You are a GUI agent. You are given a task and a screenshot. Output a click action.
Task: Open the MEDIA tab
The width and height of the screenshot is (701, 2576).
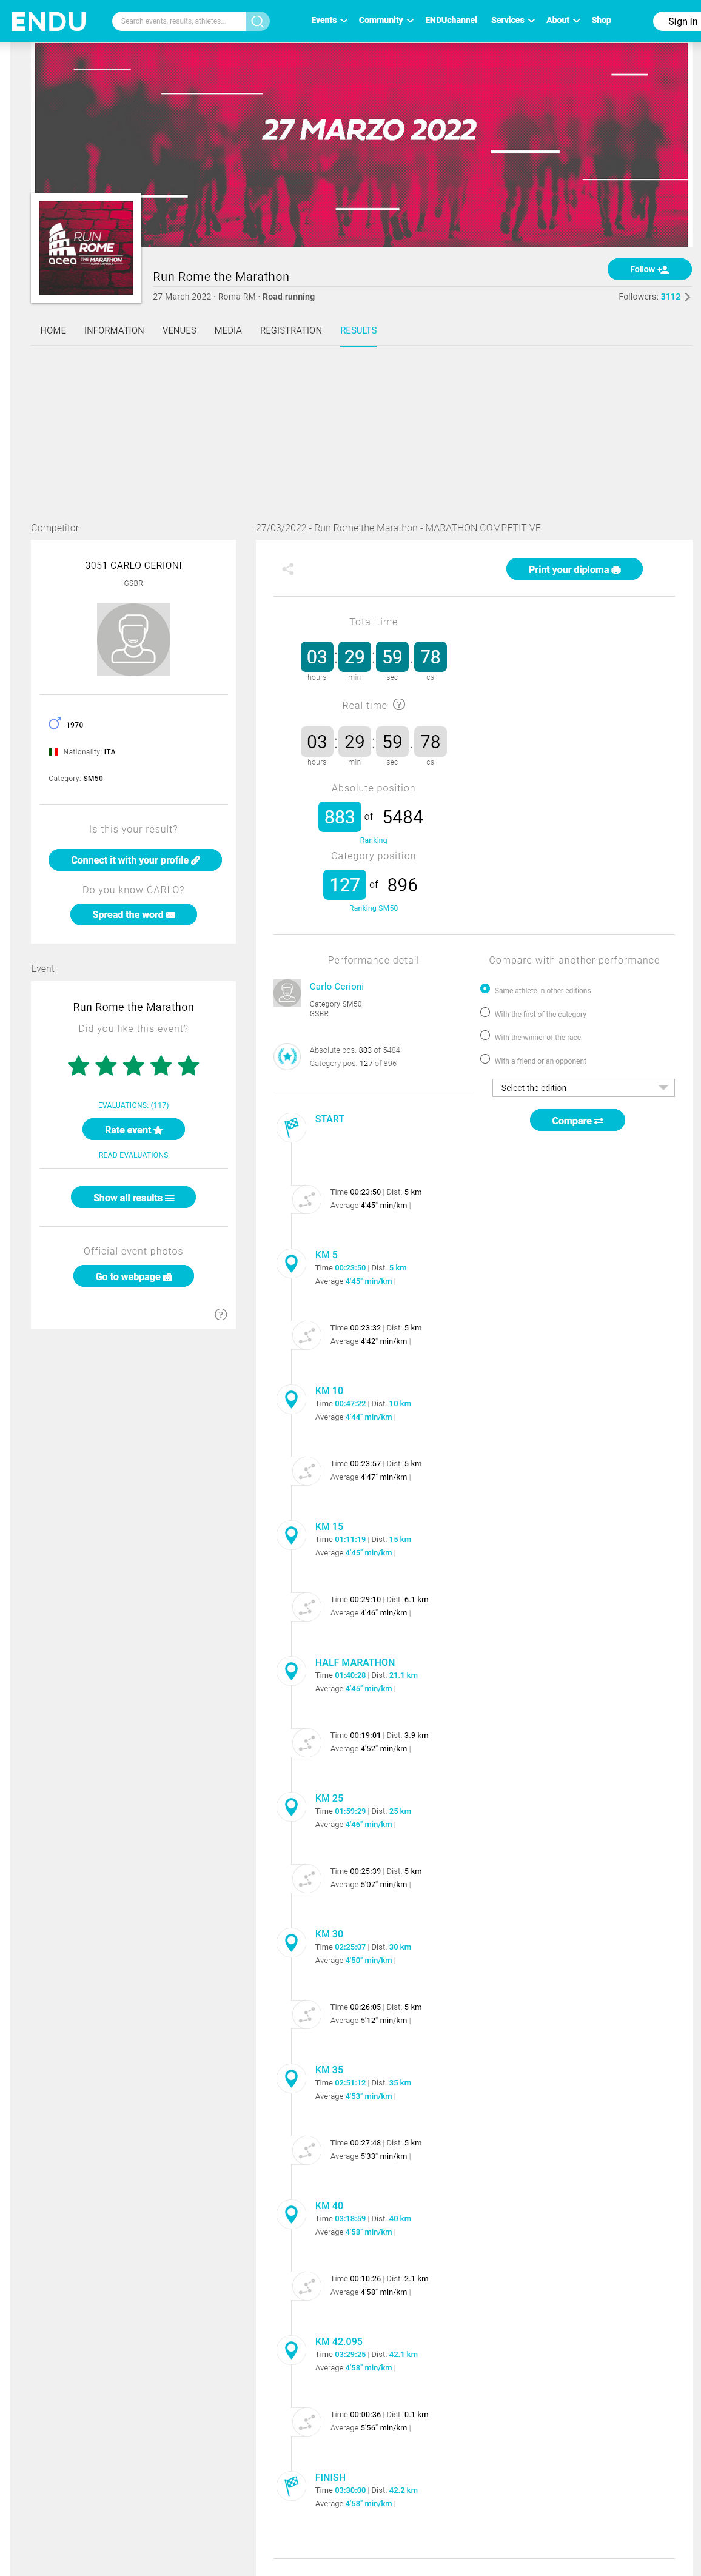228,330
